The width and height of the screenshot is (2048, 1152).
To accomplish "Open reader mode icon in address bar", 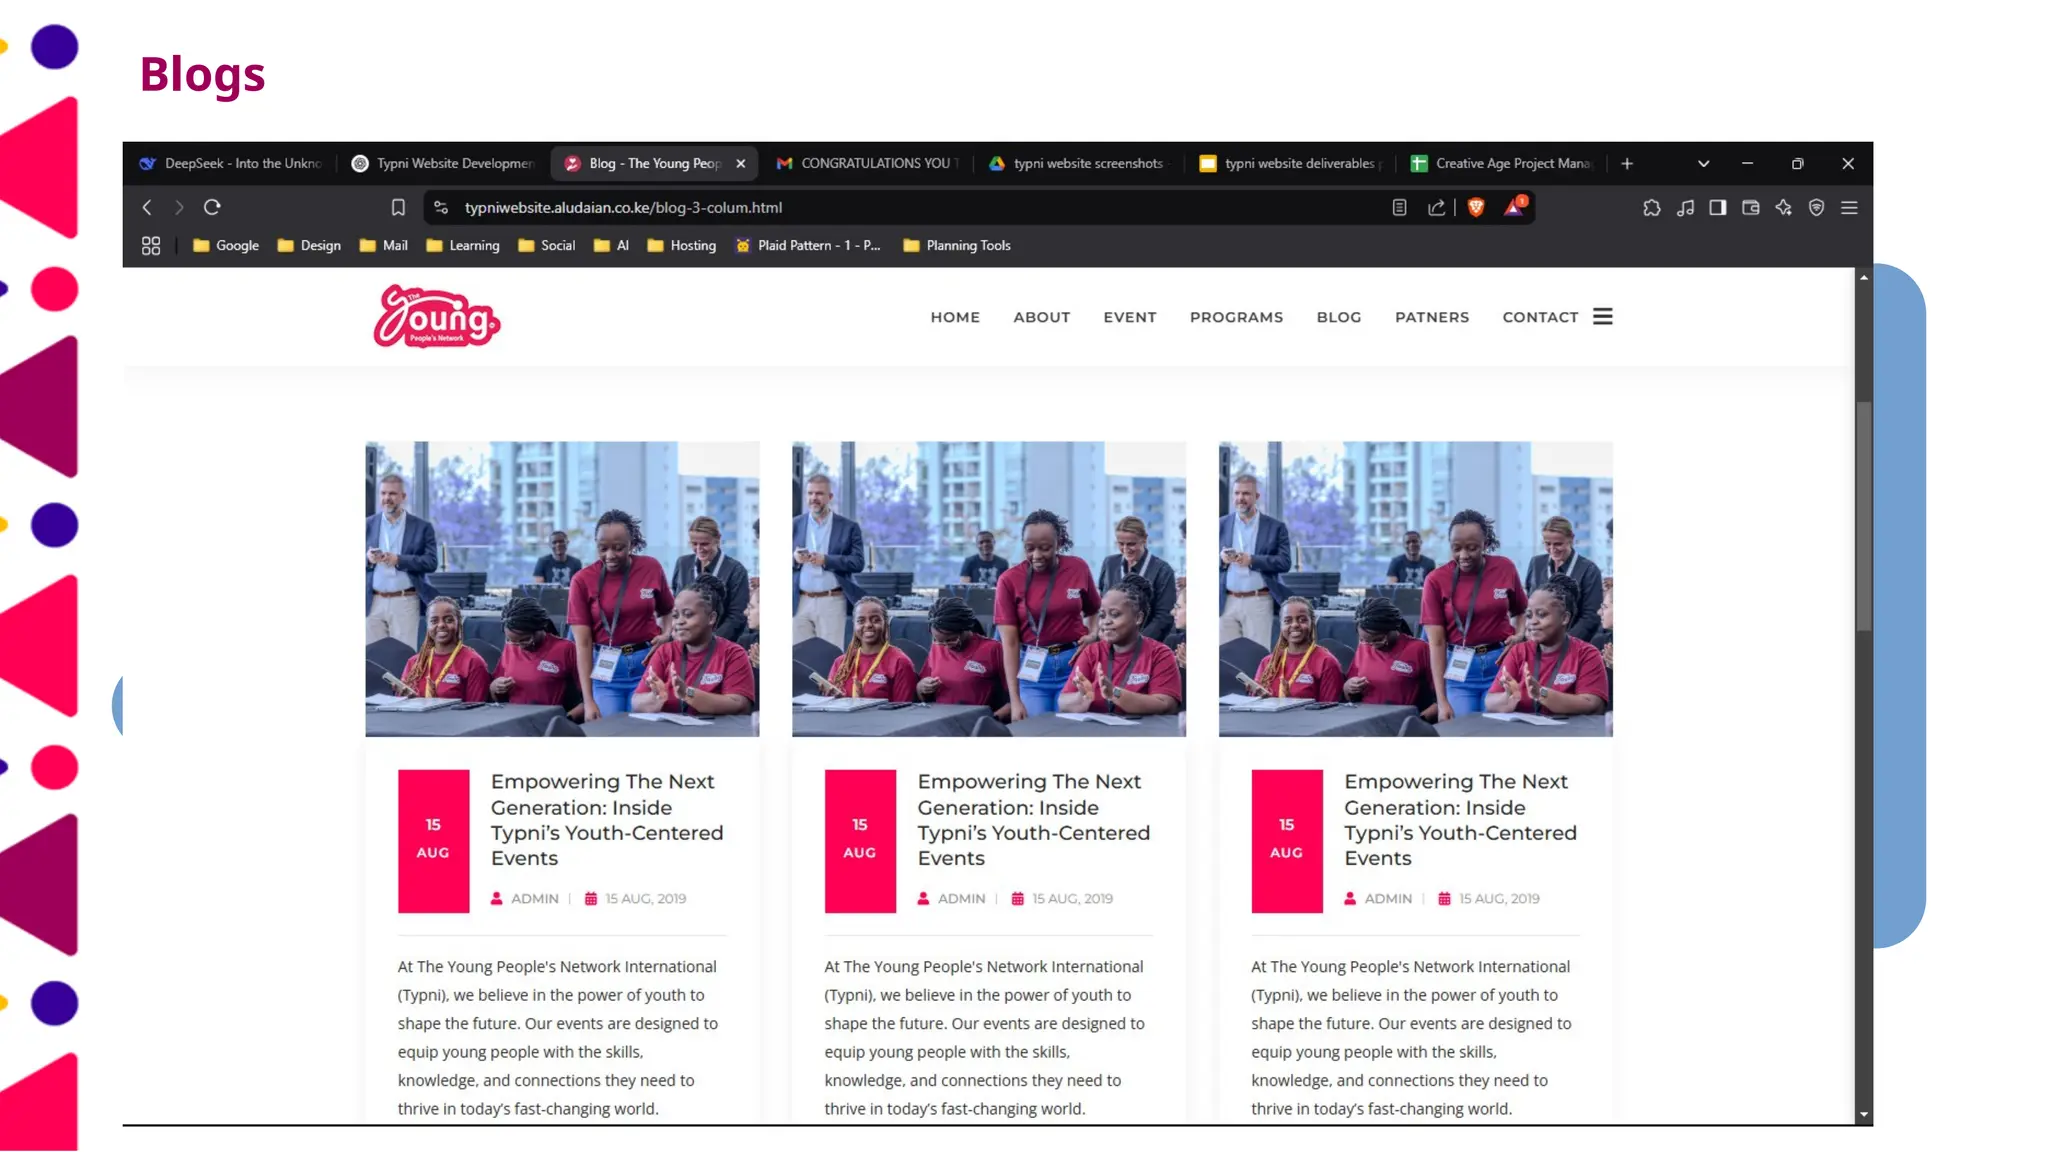I will (1399, 207).
